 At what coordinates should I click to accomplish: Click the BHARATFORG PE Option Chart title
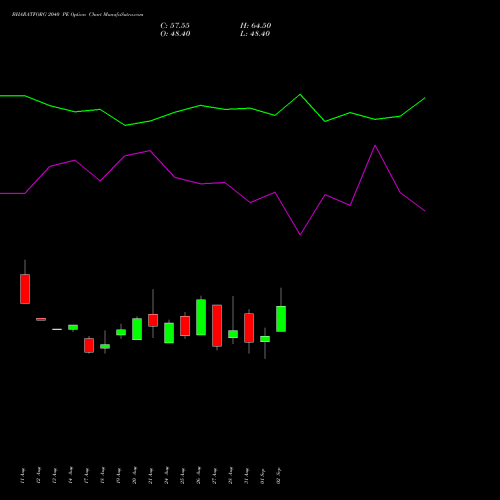pyautogui.click(x=77, y=15)
